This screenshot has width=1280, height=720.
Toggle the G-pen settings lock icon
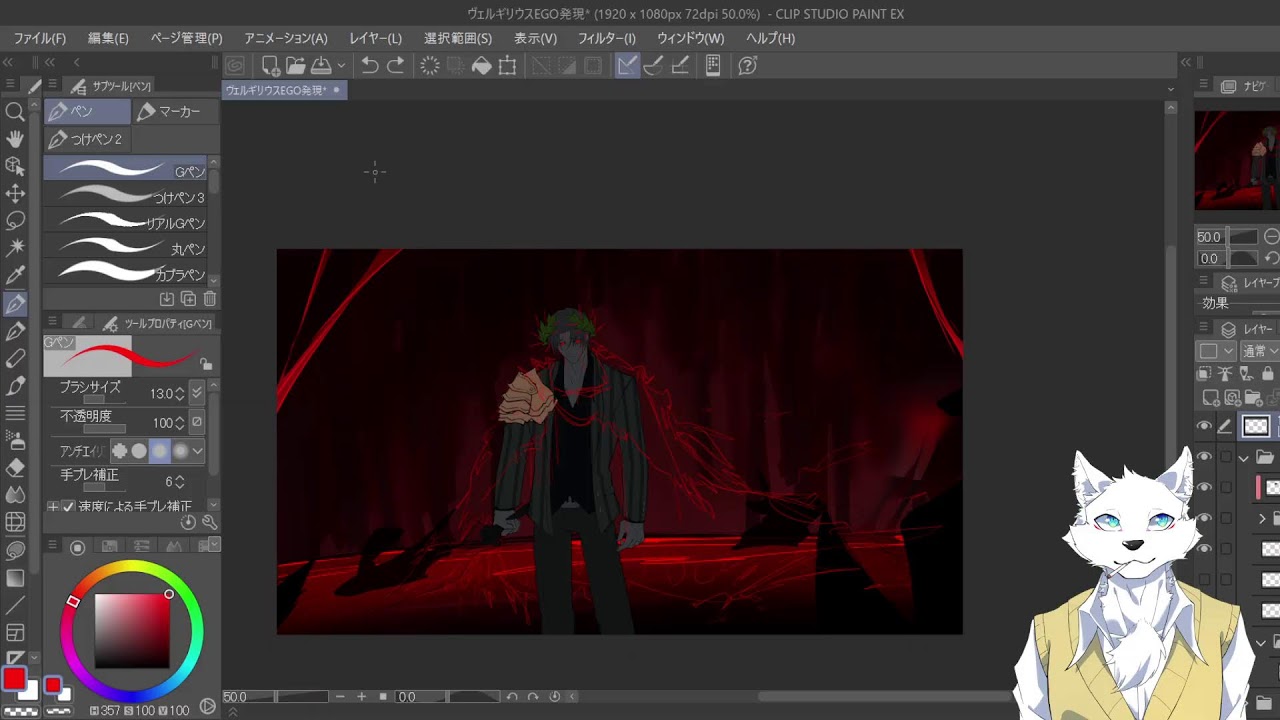tap(205, 365)
